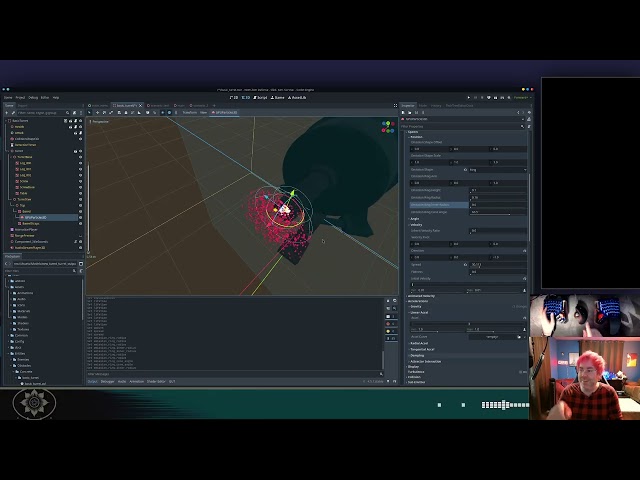This screenshot has height=480, width=640.
Task: Toggle visibility of TurretBase node
Action: (80, 157)
